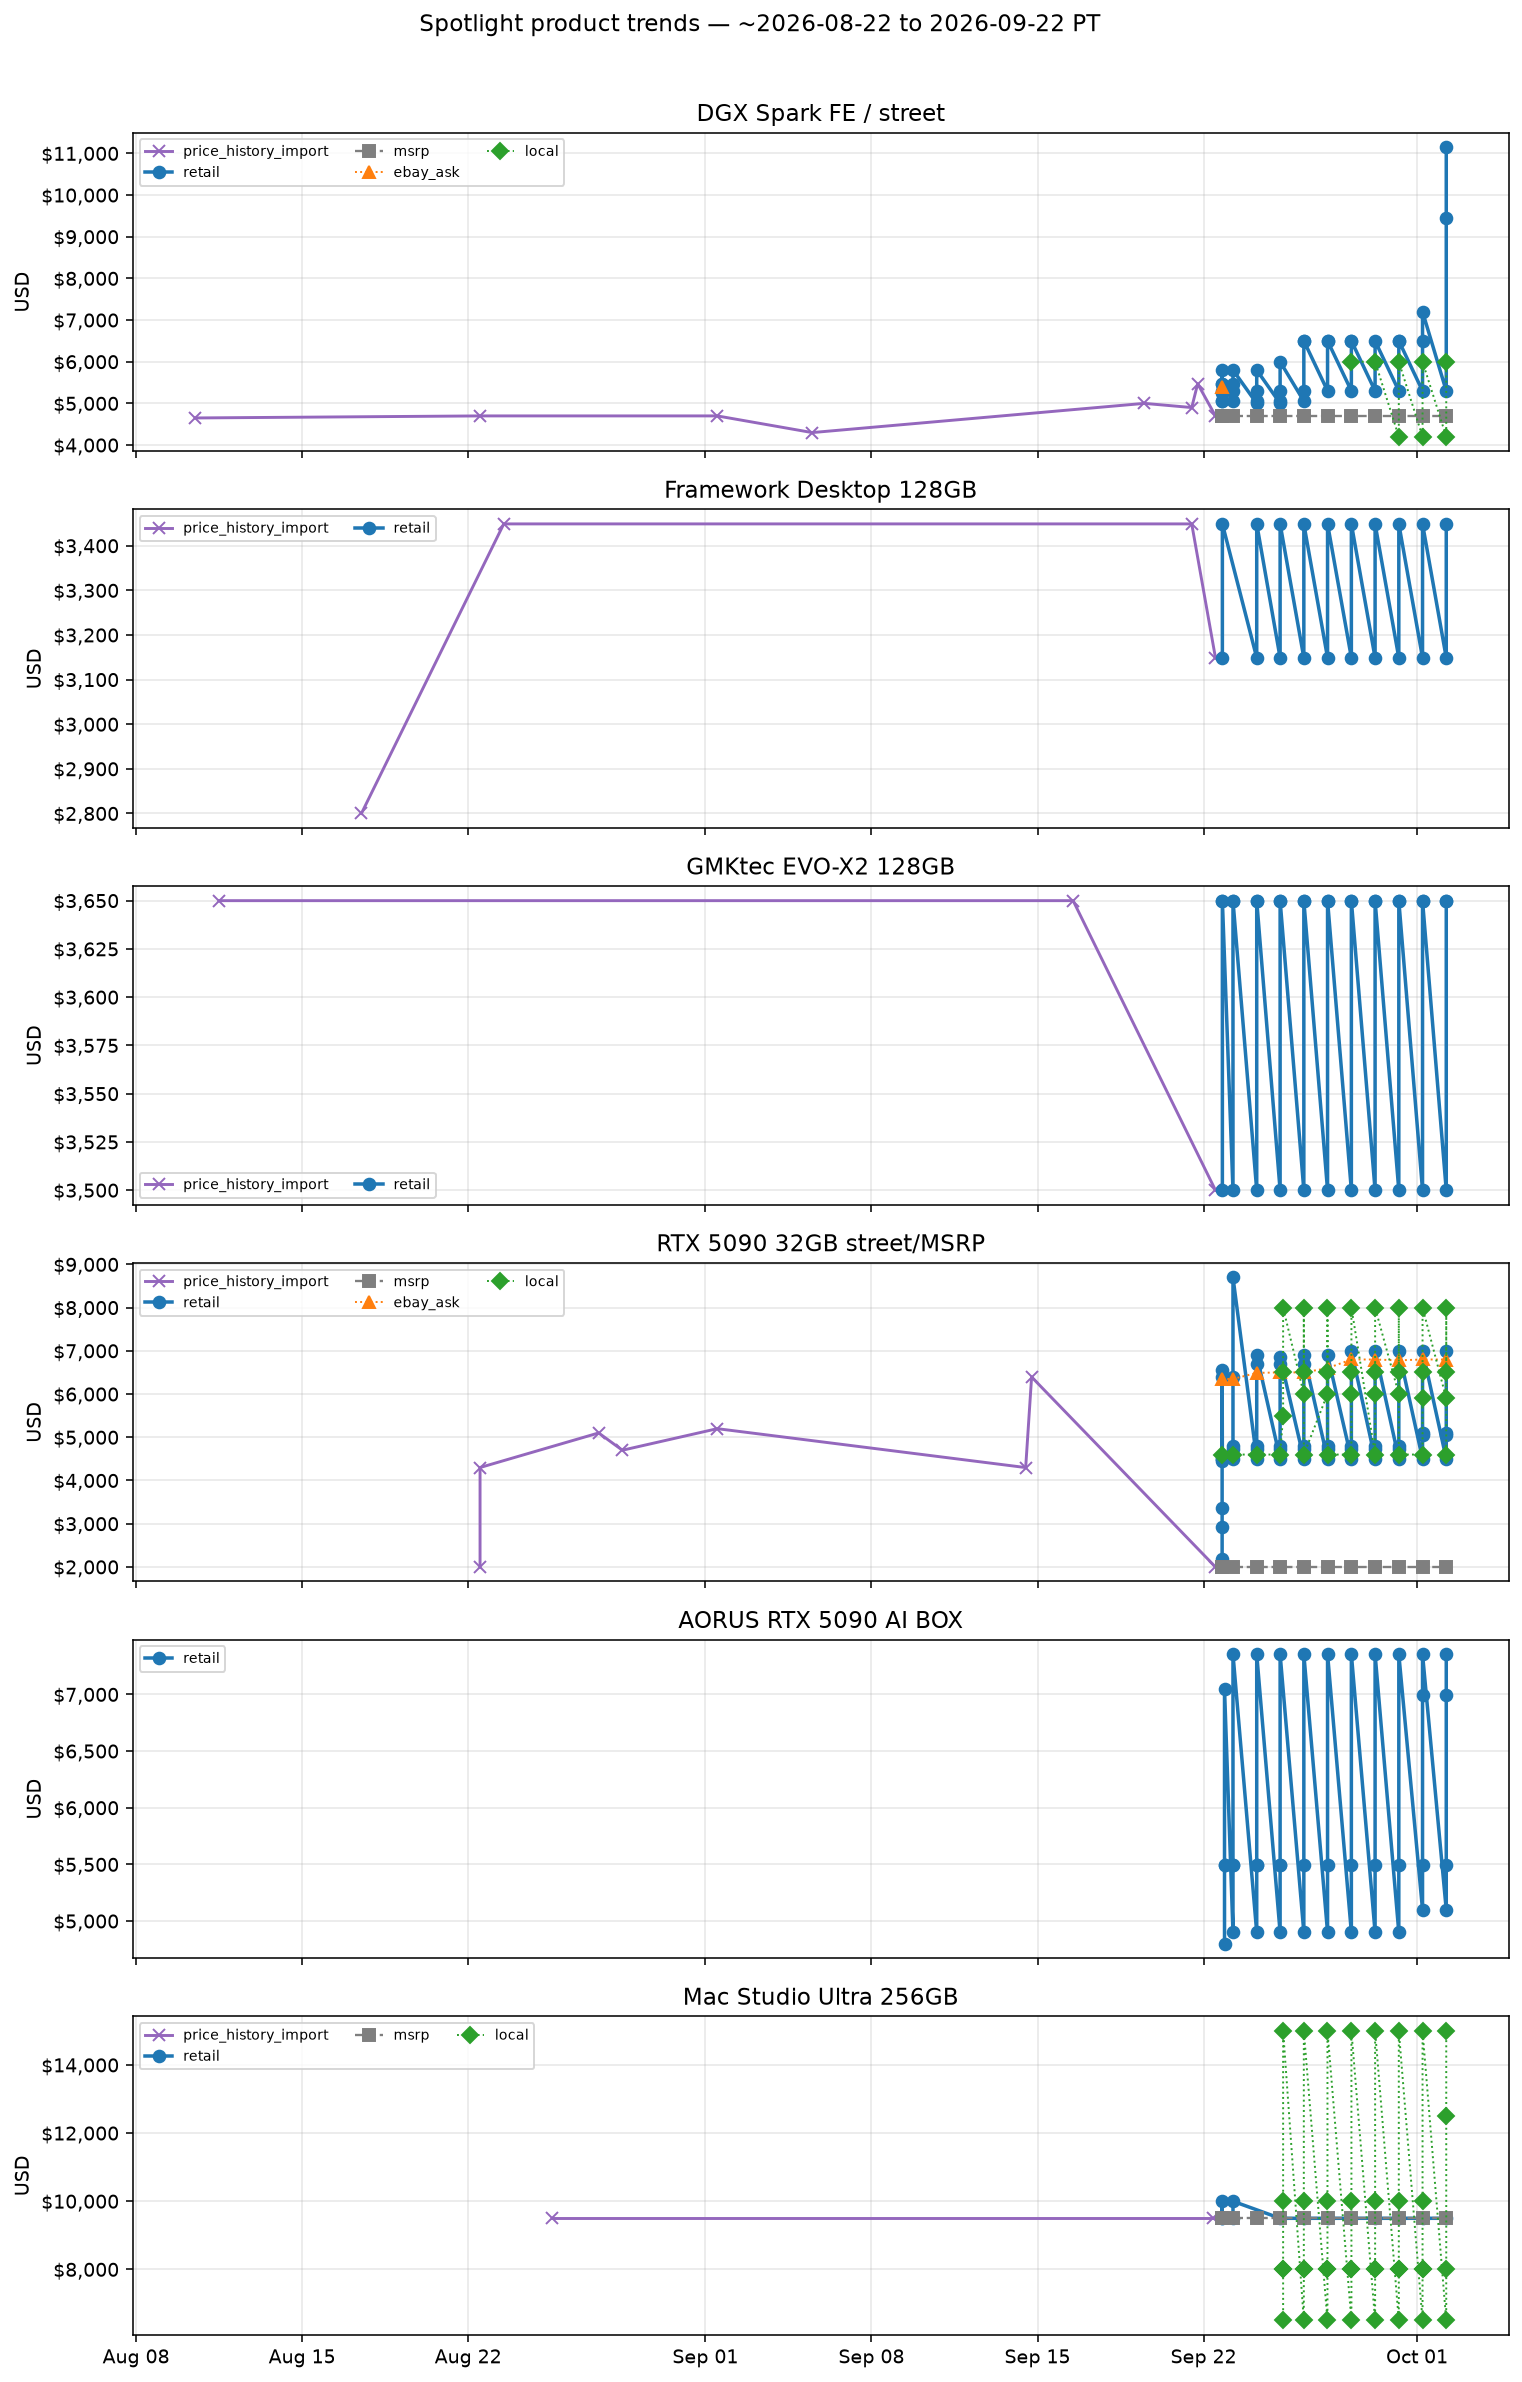1522x2382 pixels.
Task: Click the $11,000 axis tick label
Action: pos(80,154)
